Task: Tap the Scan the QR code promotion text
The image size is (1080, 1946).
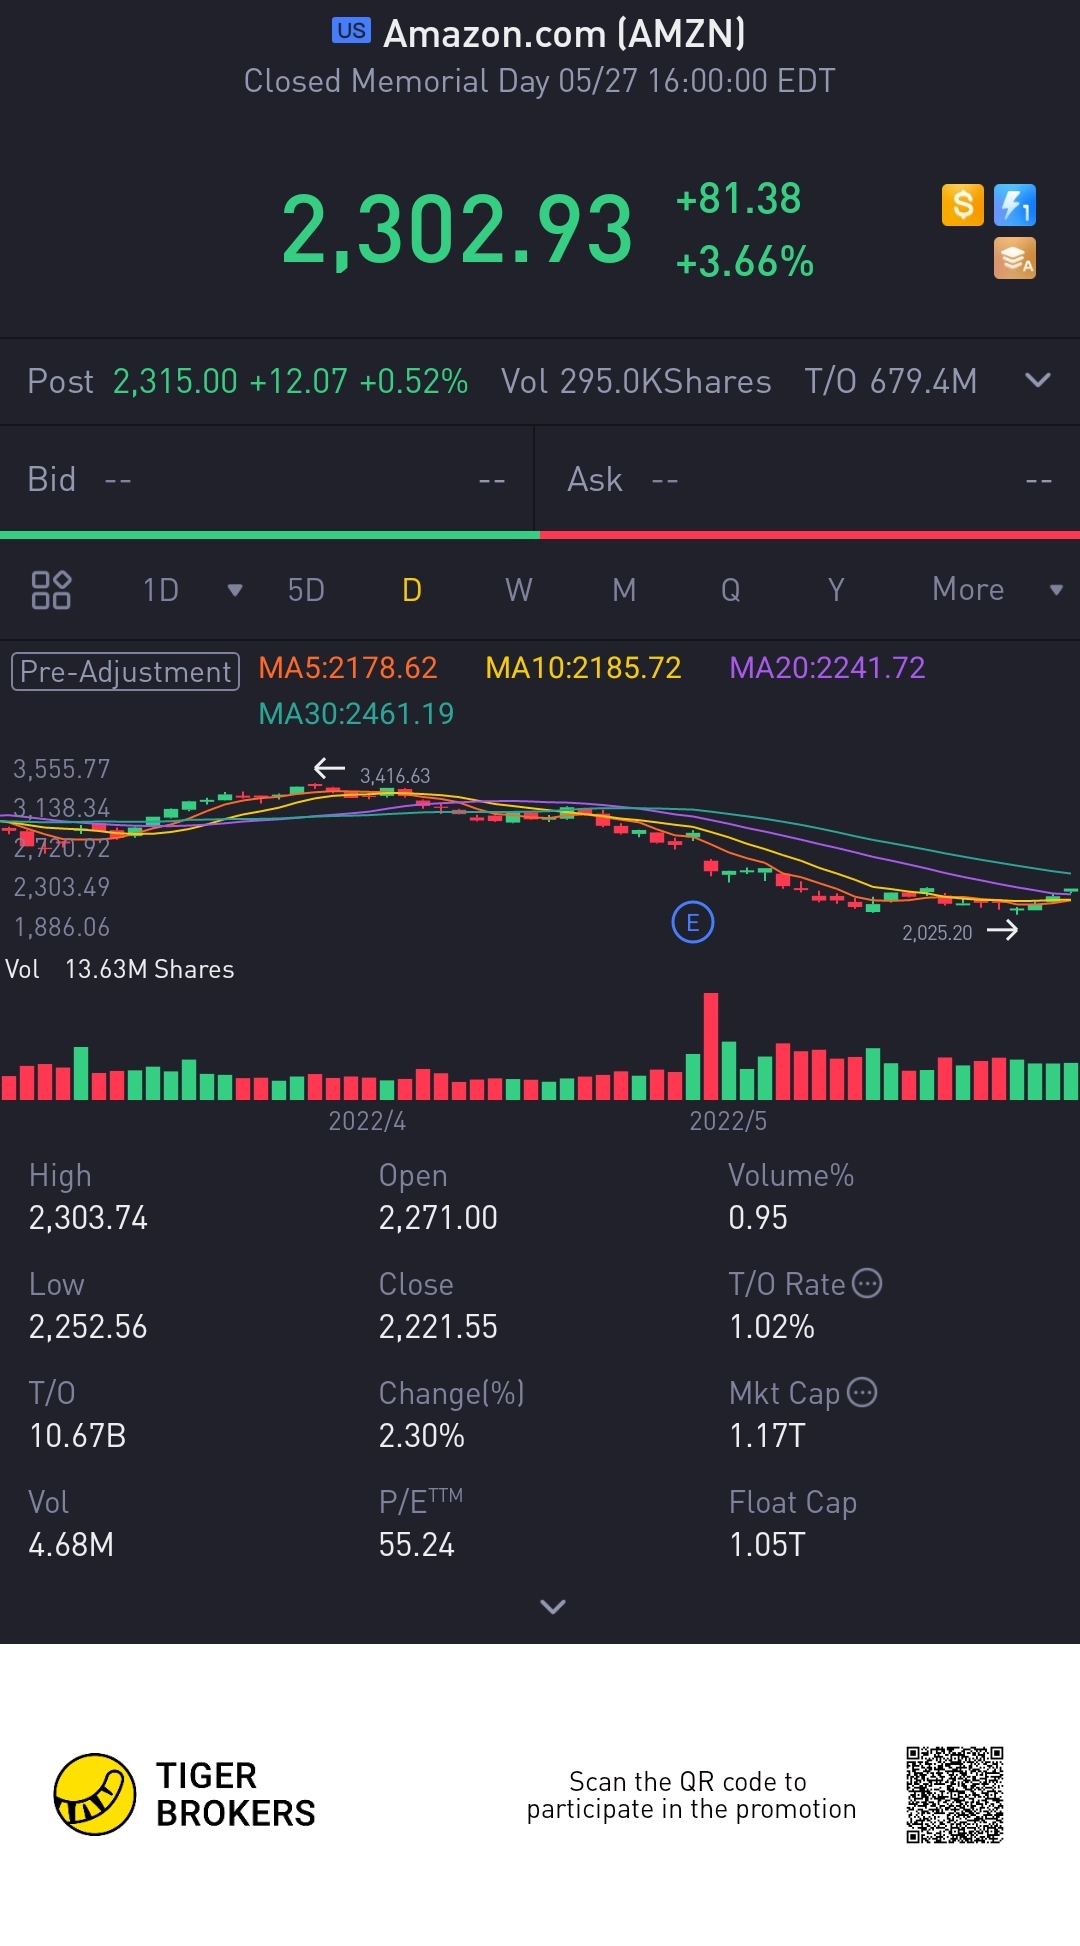Action: [x=691, y=1795]
